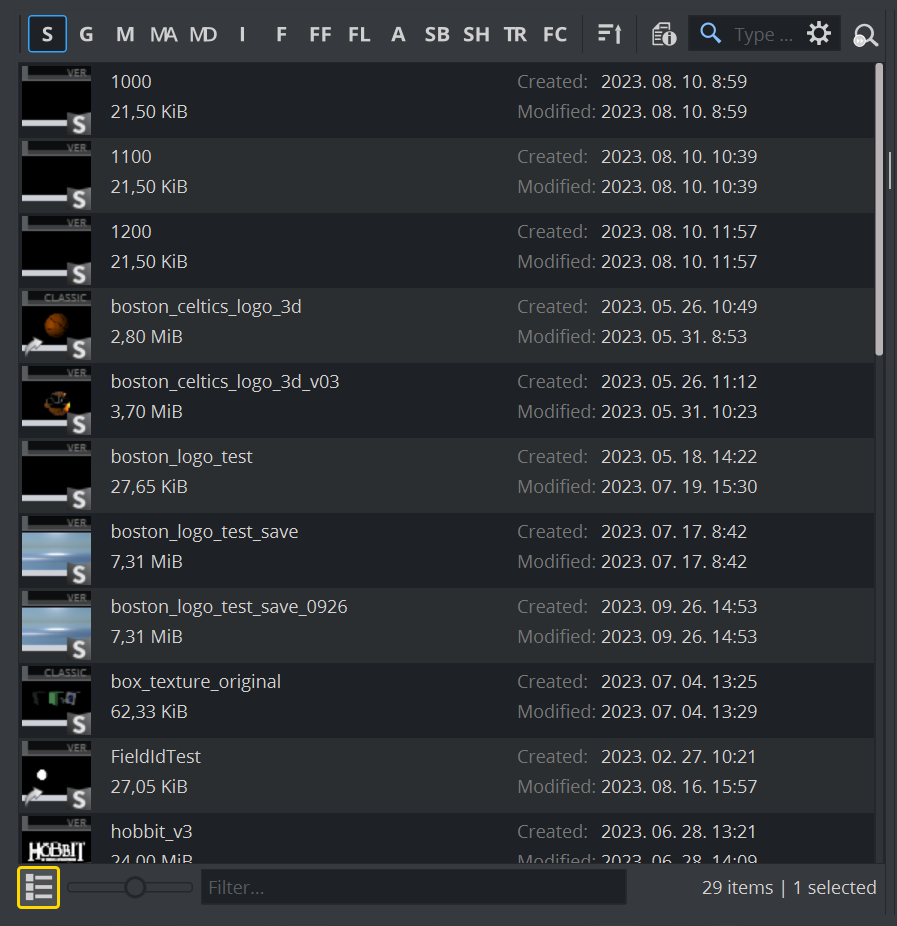The image size is (897, 926).
Task: Choose the A (Audio) asset type icon
Action: [x=398, y=35]
